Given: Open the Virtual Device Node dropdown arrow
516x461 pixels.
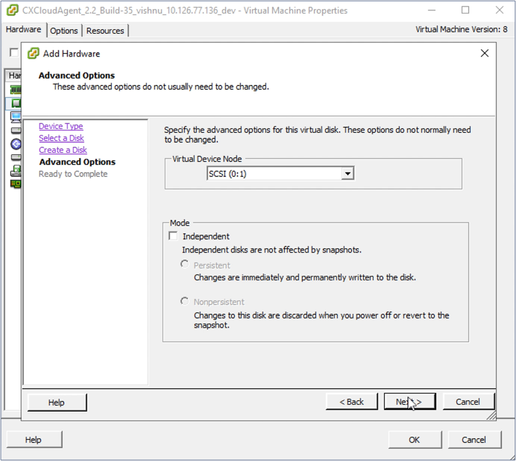Looking at the screenshot, I should 347,173.
